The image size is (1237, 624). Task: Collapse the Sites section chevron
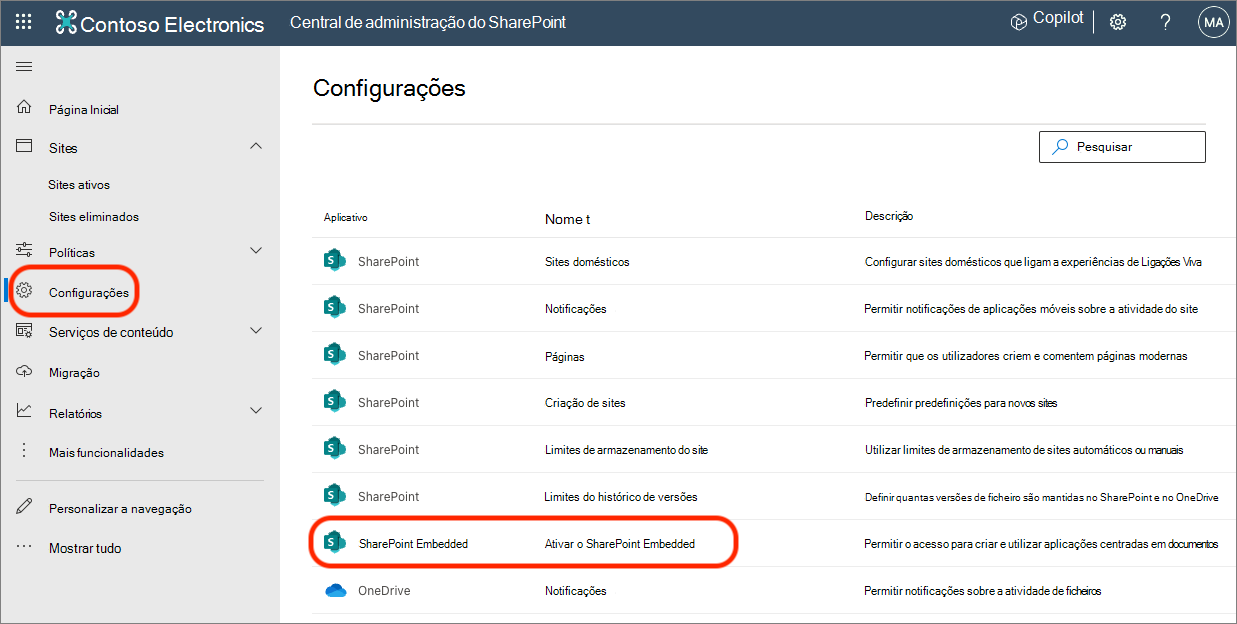pos(256,145)
